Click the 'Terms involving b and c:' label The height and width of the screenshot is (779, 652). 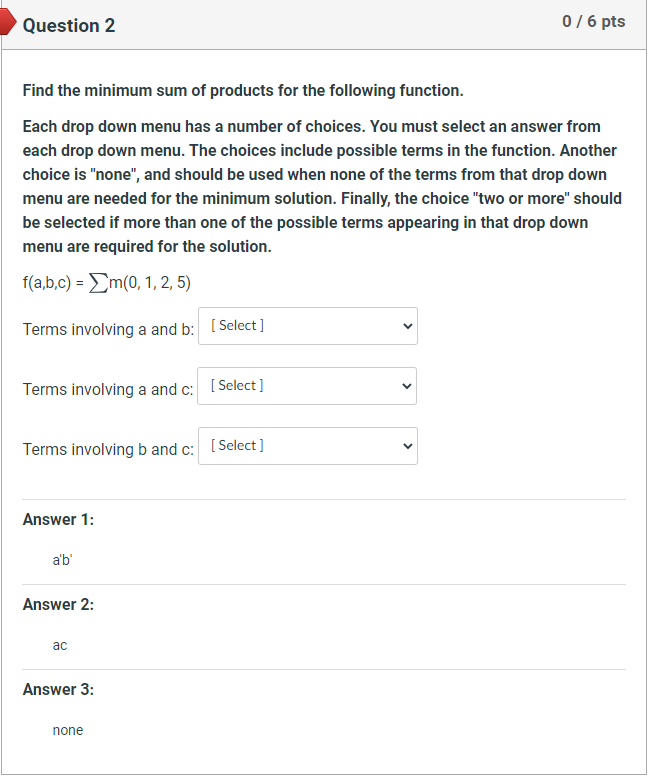(x=108, y=450)
